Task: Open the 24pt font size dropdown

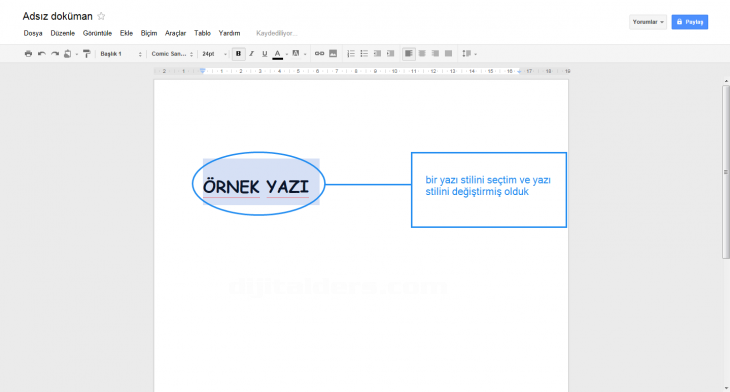Action: 214,54
